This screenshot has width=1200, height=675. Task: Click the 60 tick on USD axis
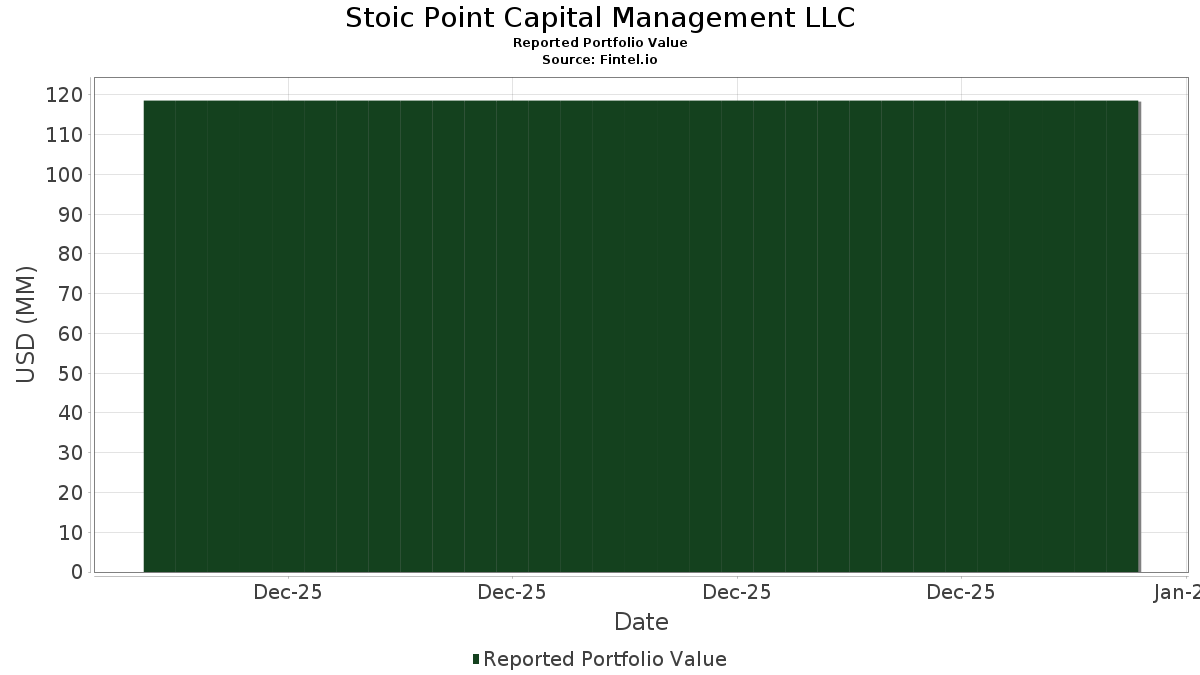click(71, 333)
